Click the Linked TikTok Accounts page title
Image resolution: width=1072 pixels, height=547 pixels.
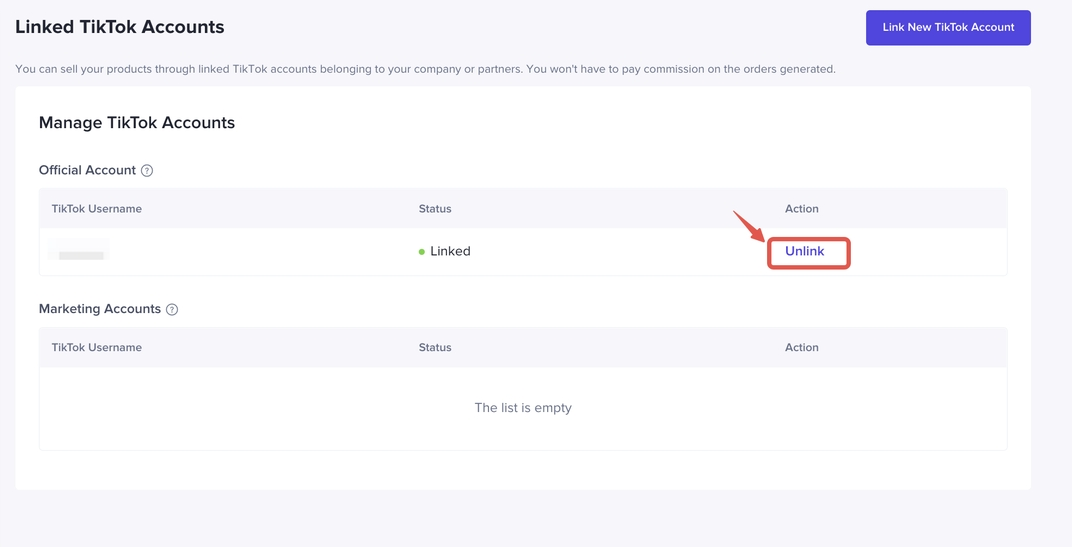[120, 28]
